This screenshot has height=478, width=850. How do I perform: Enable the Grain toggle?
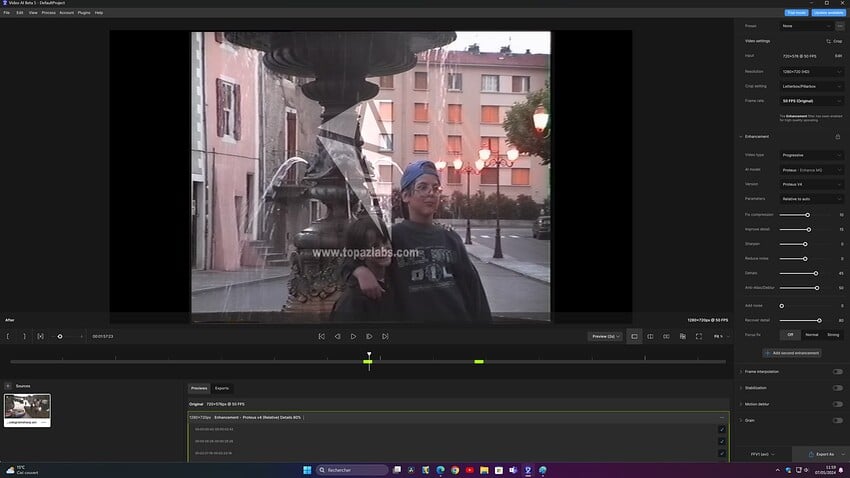pos(837,420)
